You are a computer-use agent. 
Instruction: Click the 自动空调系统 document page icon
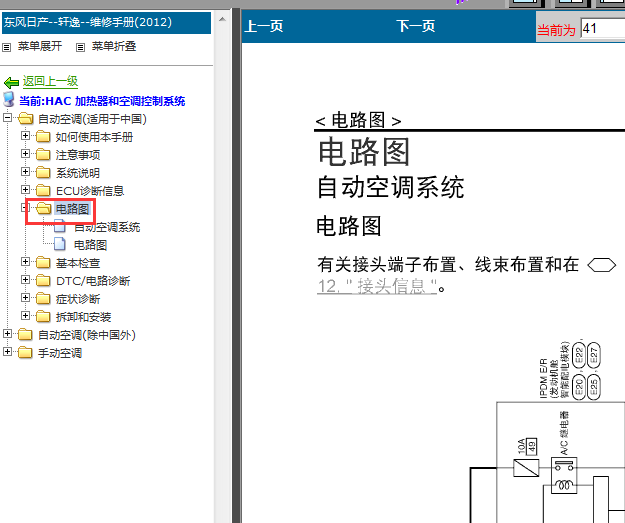point(60,227)
